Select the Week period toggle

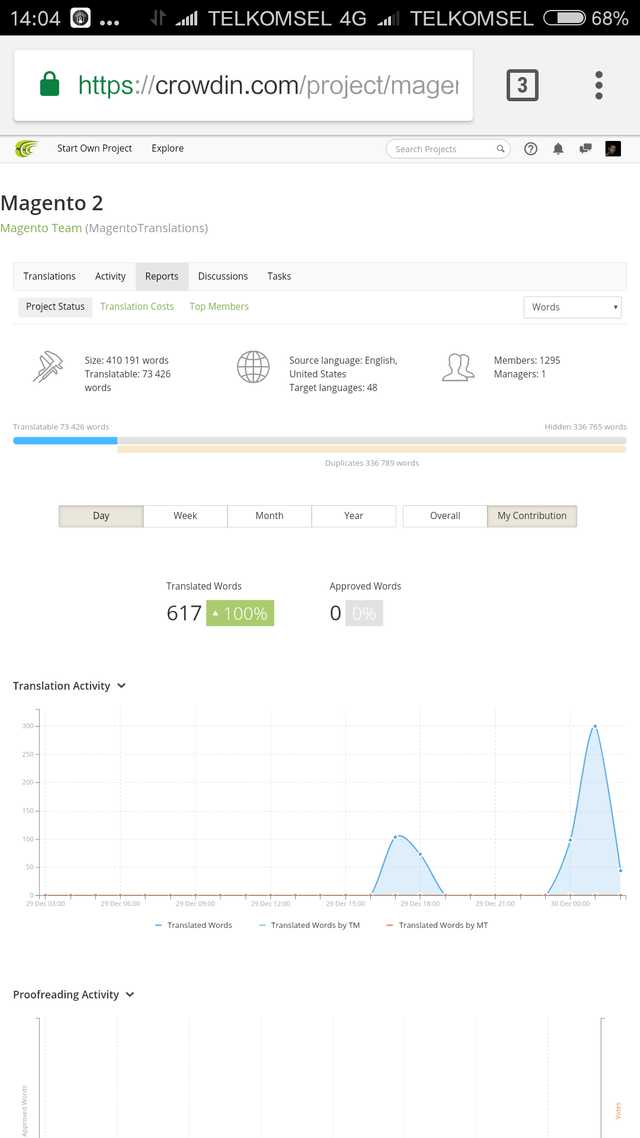click(x=185, y=516)
